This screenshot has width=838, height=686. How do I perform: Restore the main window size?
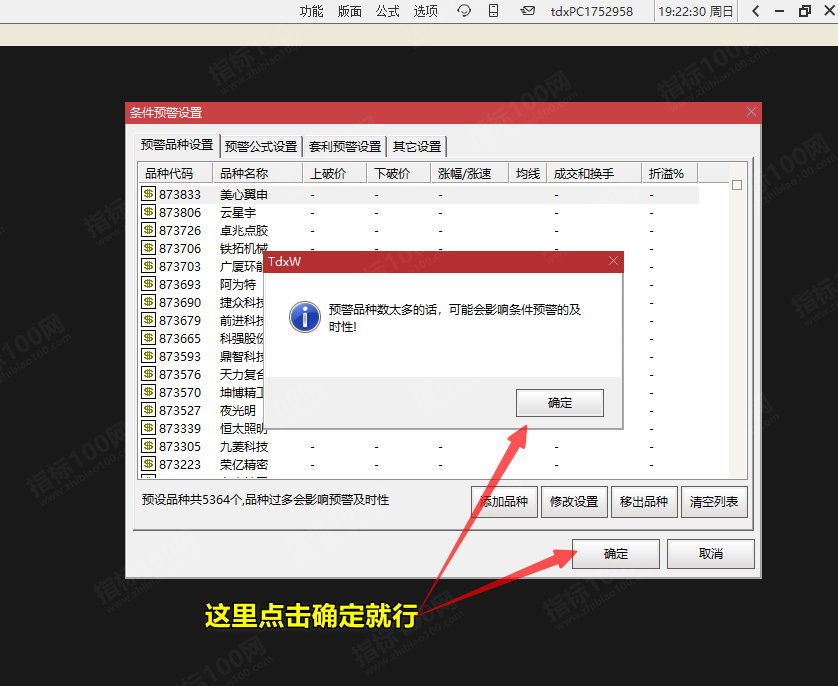coord(804,11)
